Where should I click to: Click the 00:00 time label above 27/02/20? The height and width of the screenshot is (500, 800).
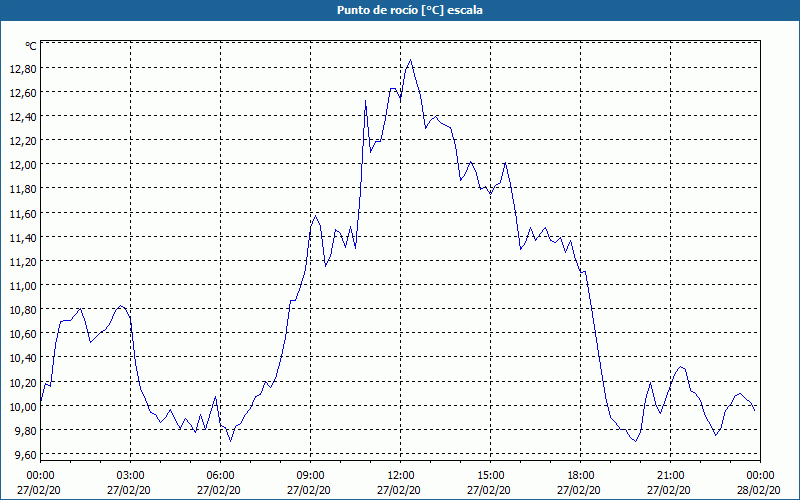tap(40, 476)
